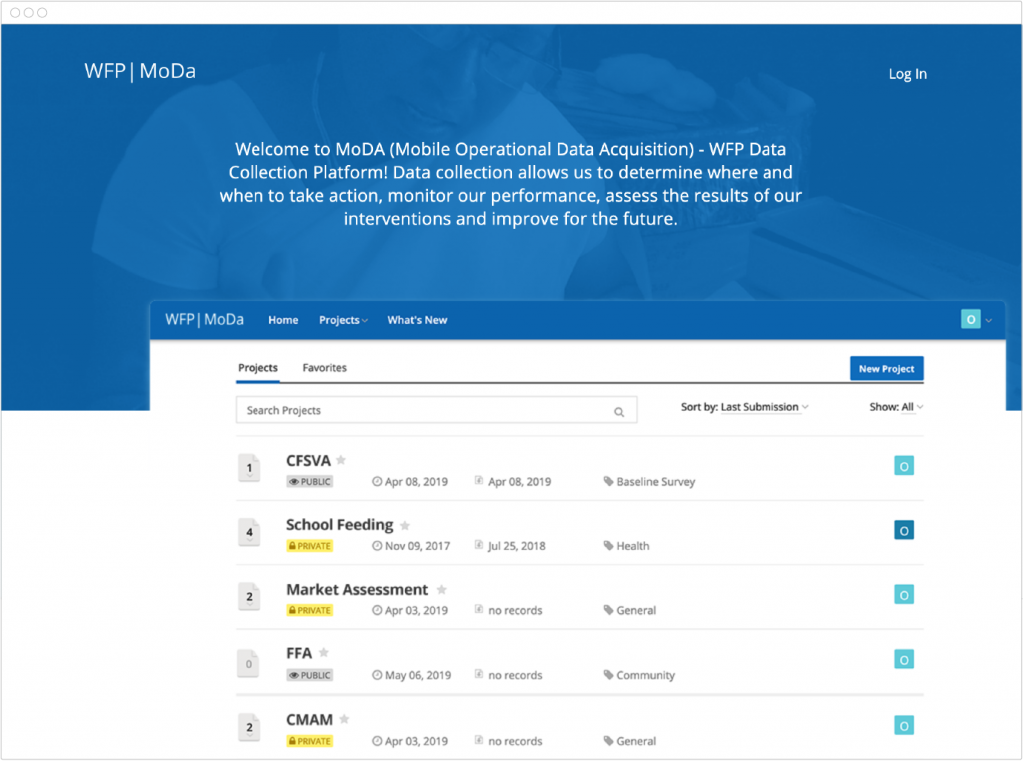Click CFSVA form count icon
Image resolution: width=1024 pixels, height=761 pixels.
(x=249, y=468)
